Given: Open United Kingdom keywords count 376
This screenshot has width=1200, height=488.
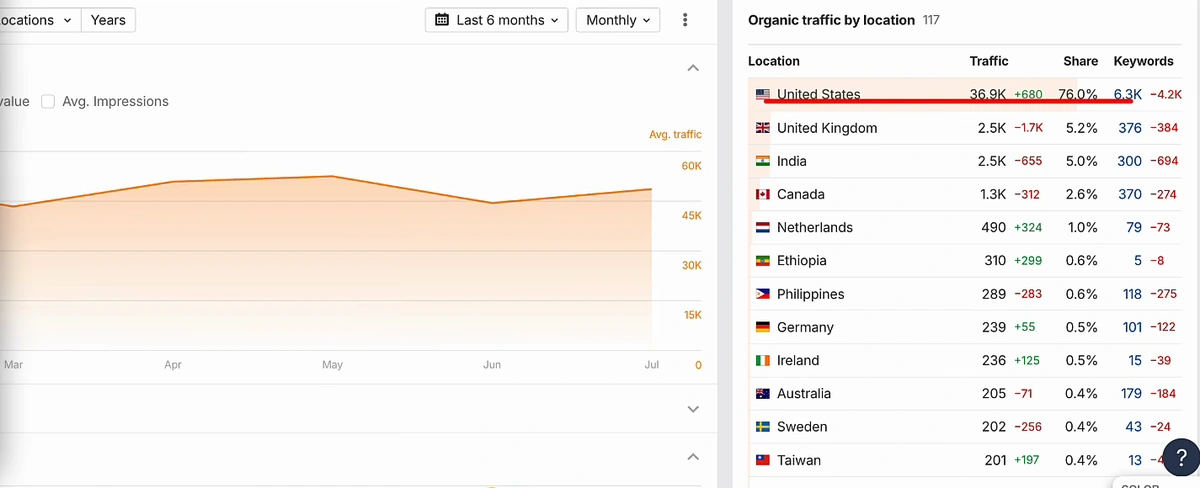Looking at the screenshot, I should (1130, 128).
